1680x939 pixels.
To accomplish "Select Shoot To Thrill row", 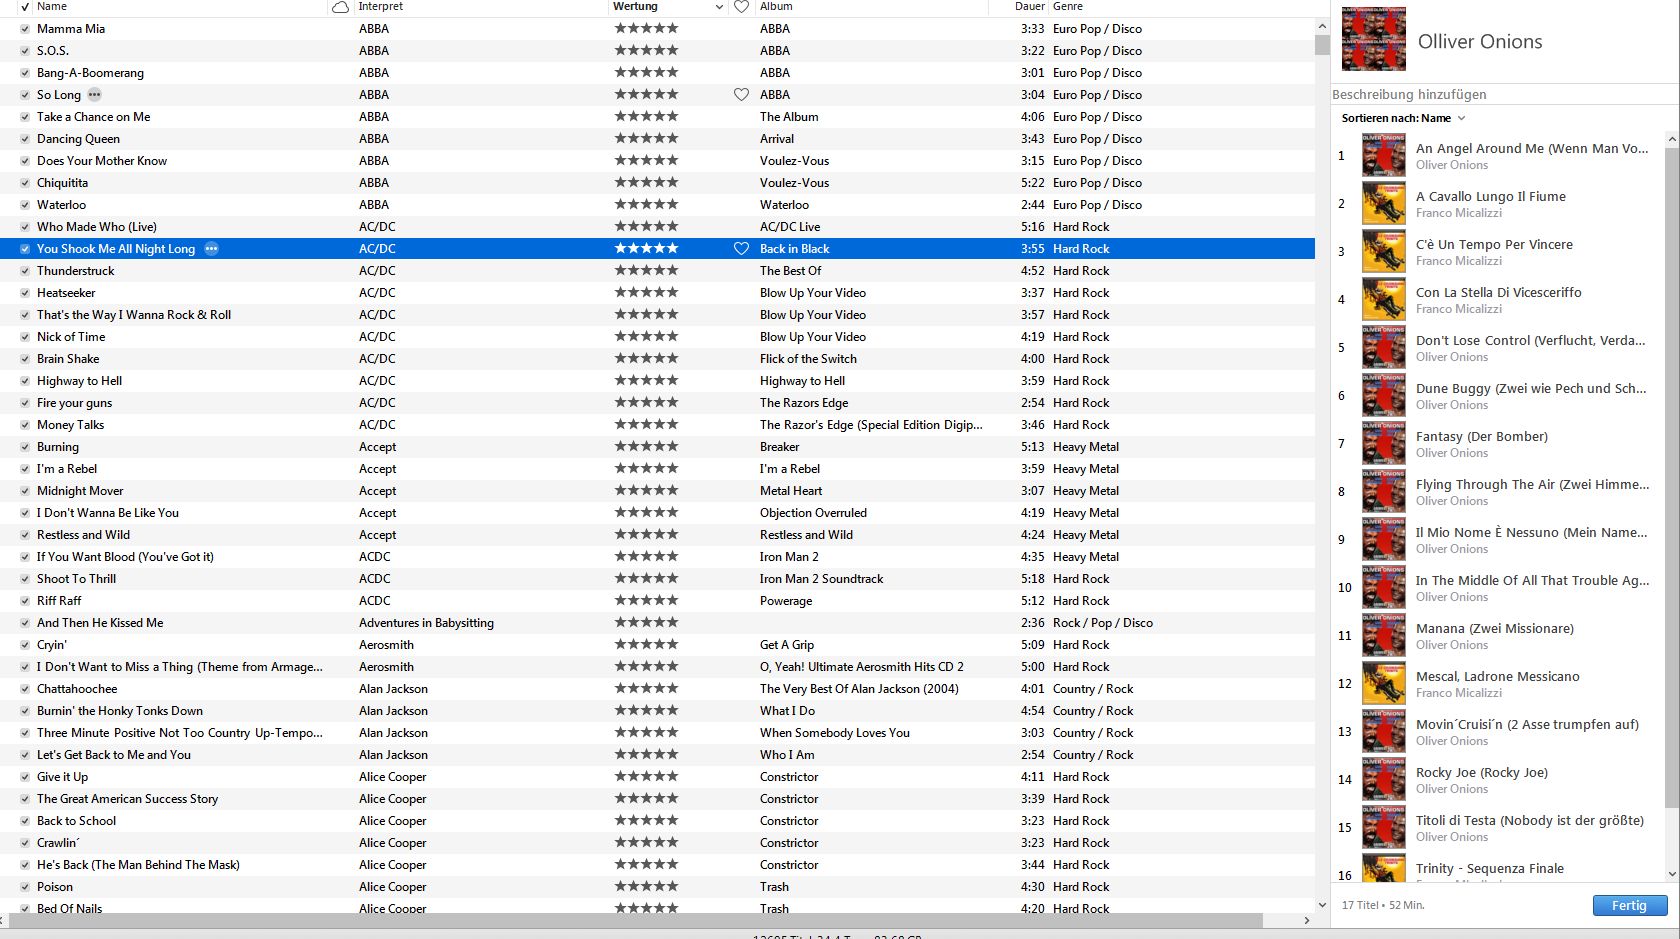I will (657, 579).
